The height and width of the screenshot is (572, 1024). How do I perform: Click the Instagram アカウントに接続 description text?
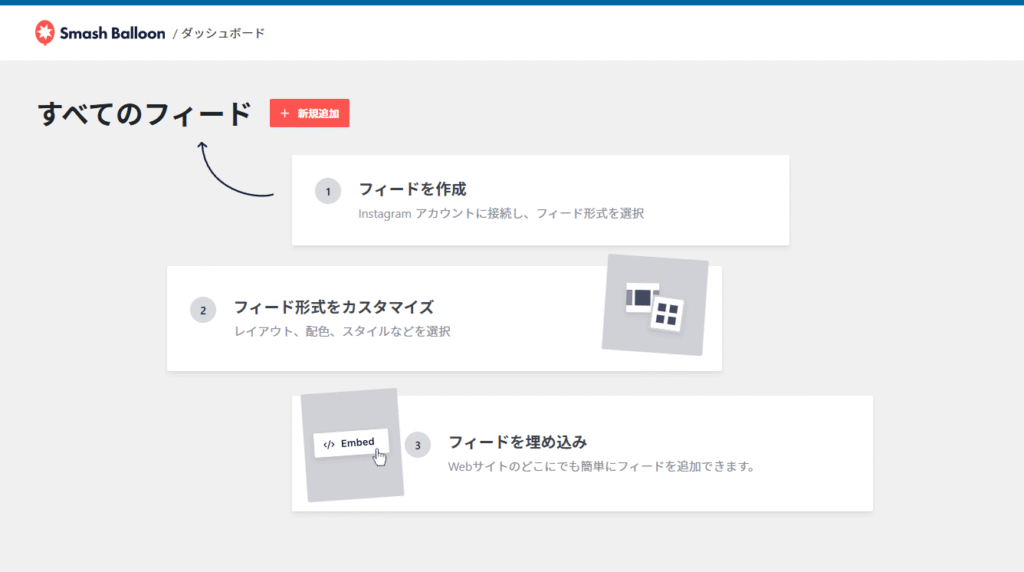[x=501, y=213]
